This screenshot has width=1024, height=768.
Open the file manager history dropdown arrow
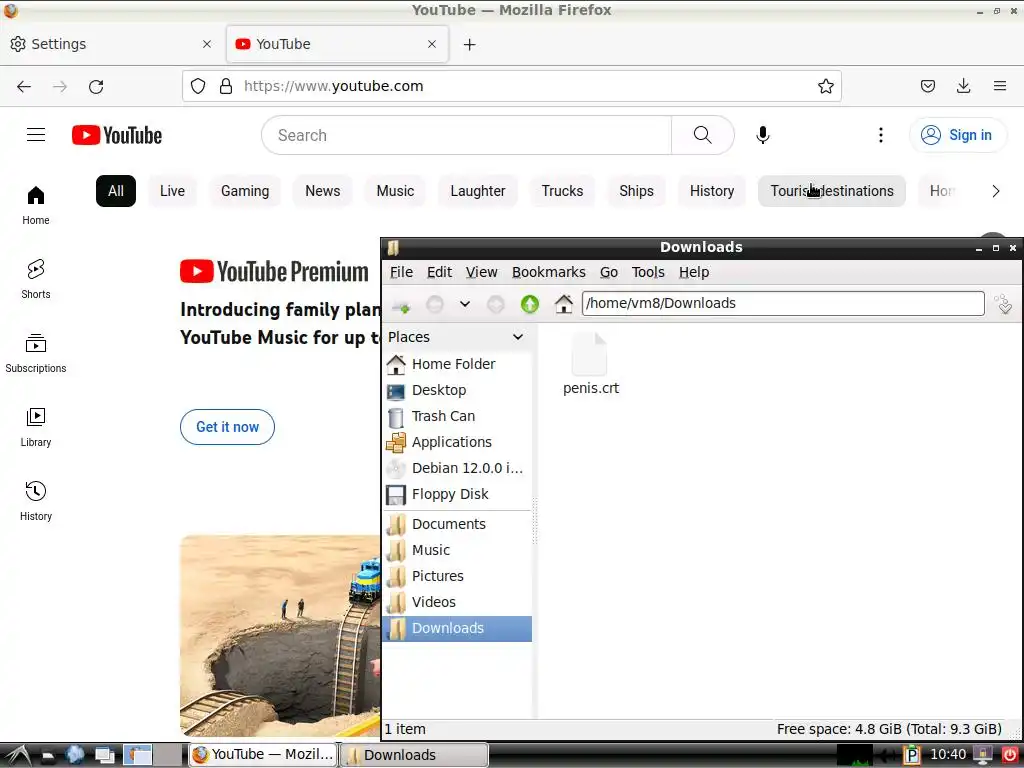(465, 304)
